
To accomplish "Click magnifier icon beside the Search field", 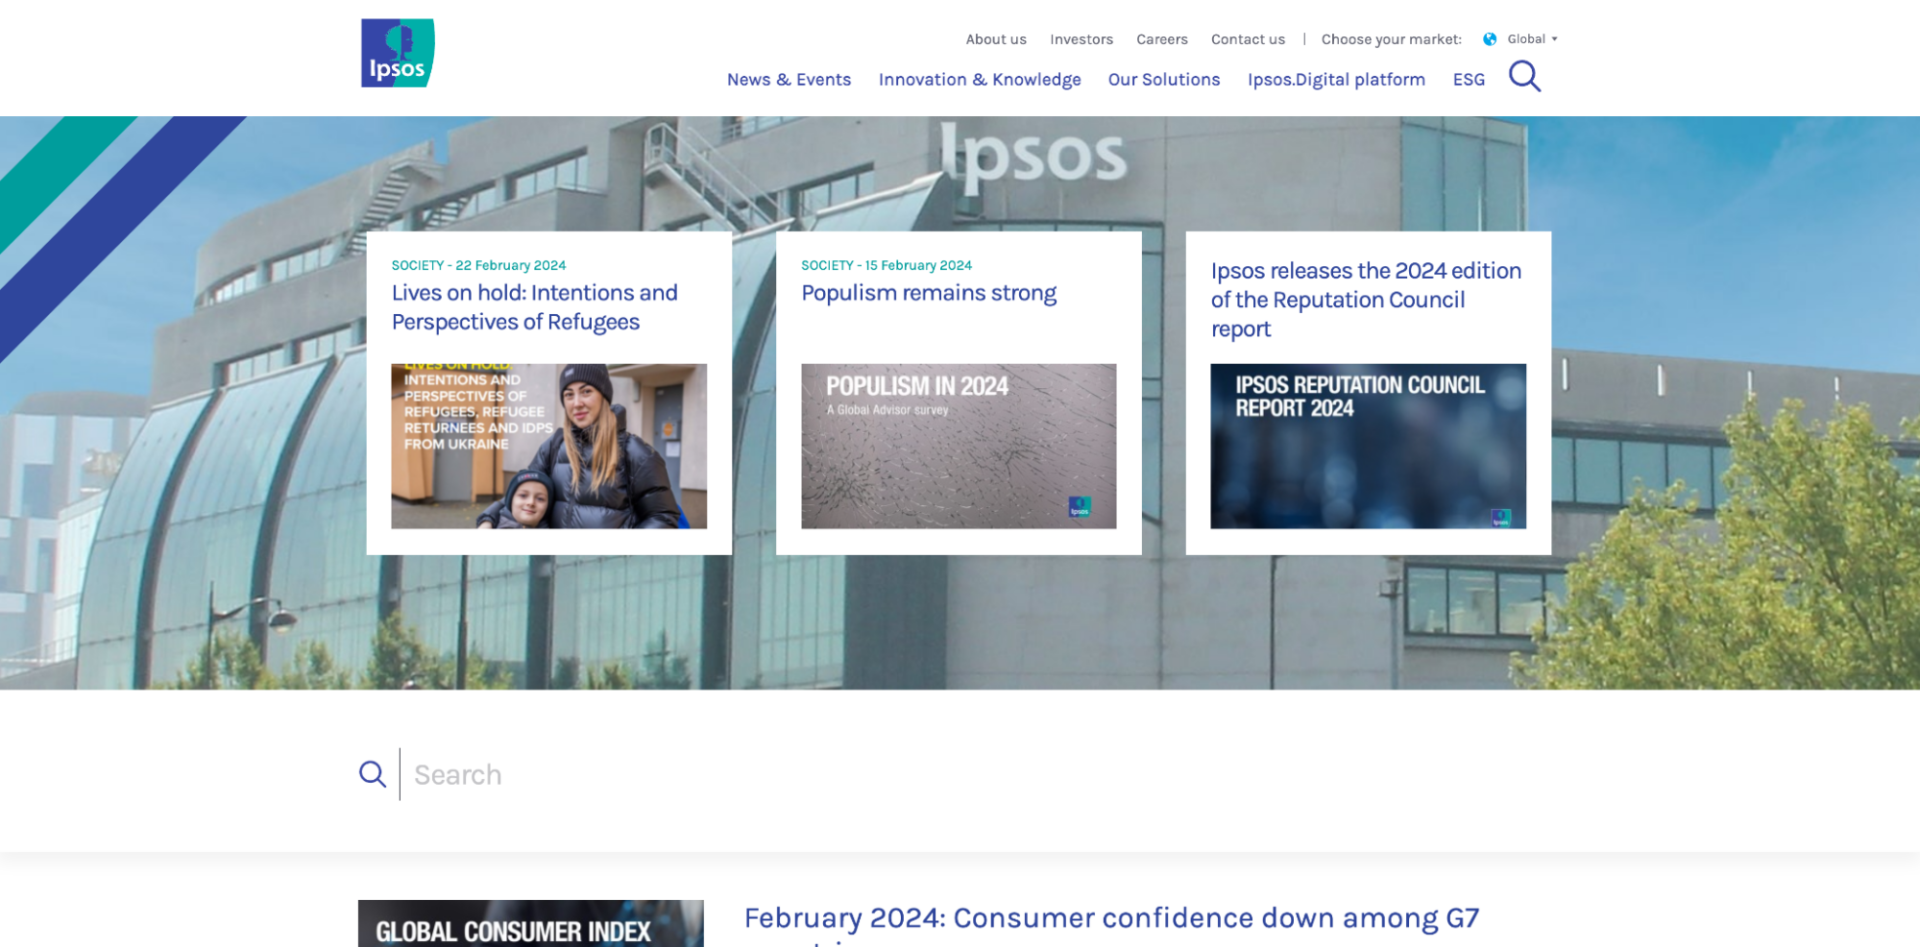I will (372, 774).
